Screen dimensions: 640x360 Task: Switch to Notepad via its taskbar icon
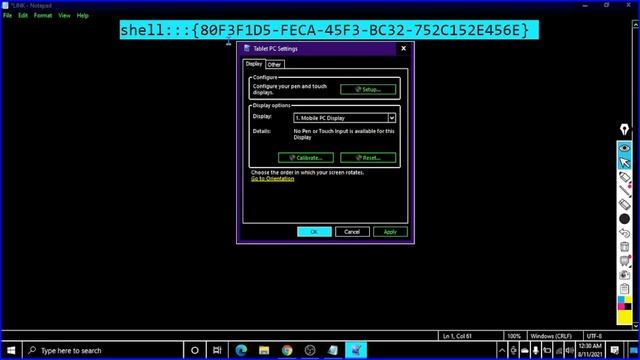[x=333, y=350]
